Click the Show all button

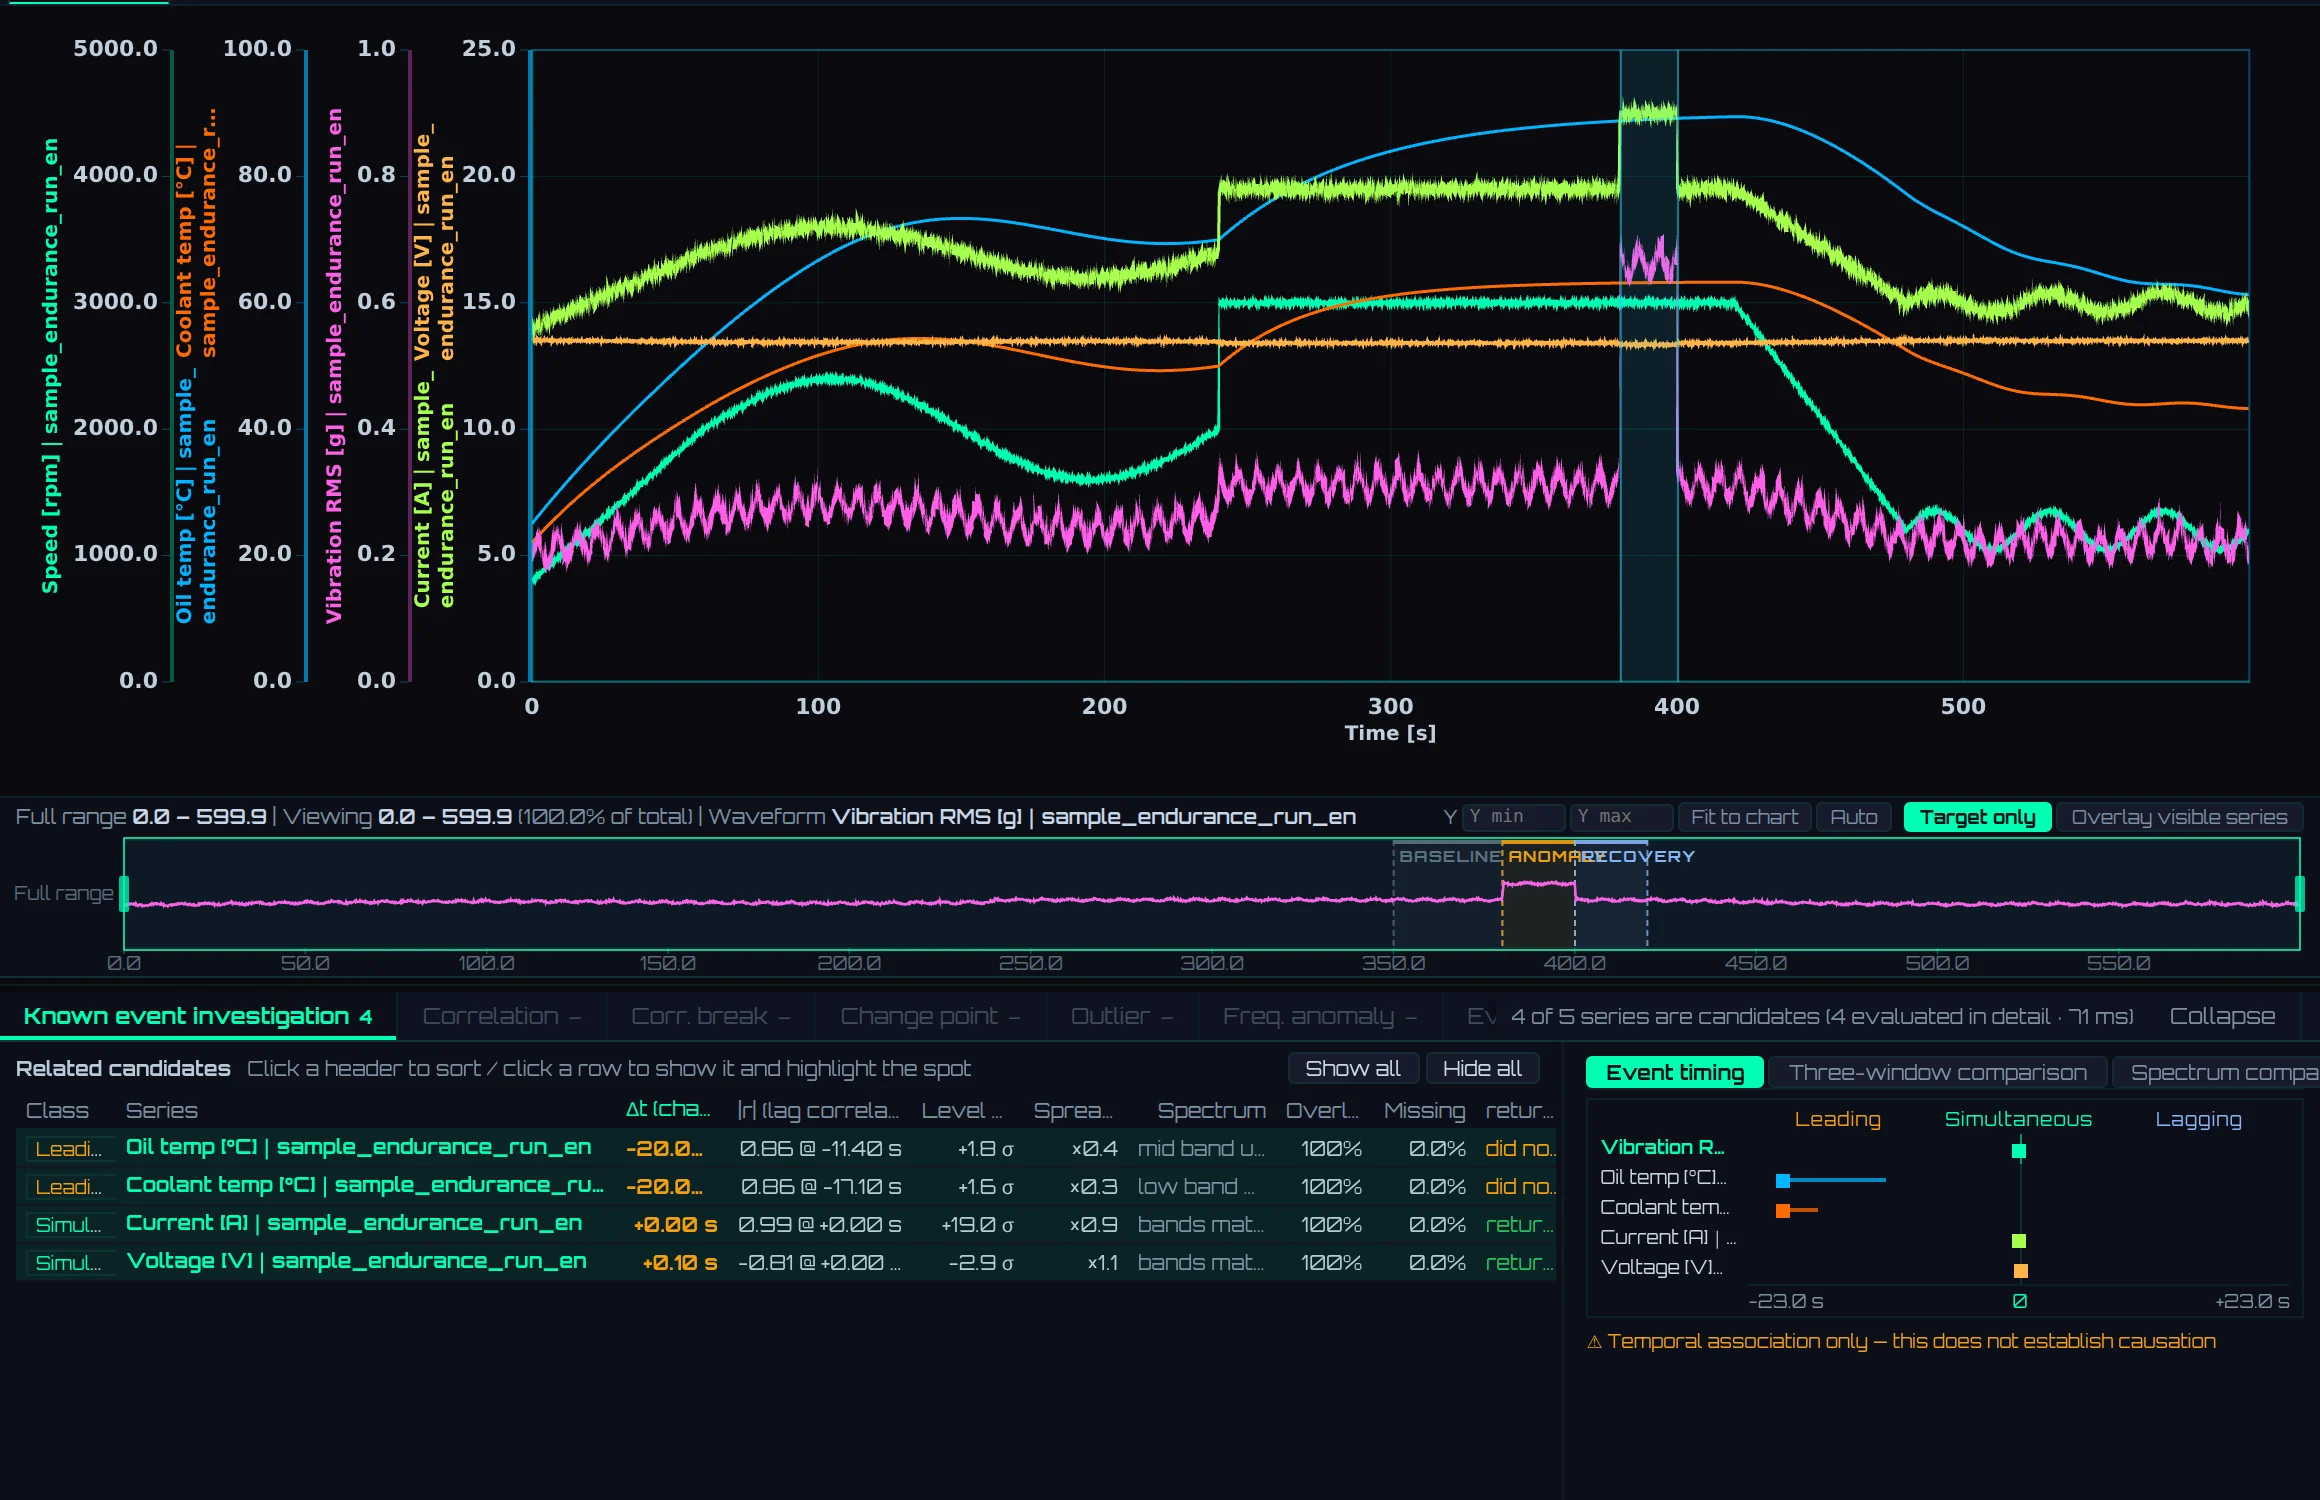pos(1352,1069)
